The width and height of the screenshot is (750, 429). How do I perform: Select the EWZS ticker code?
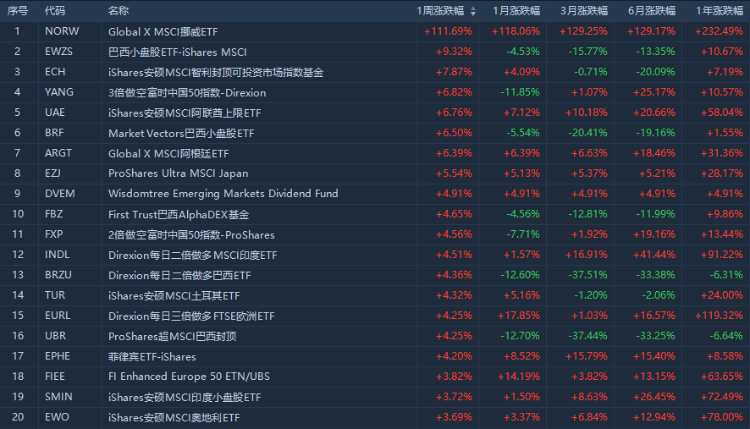(x=59, y=52)
